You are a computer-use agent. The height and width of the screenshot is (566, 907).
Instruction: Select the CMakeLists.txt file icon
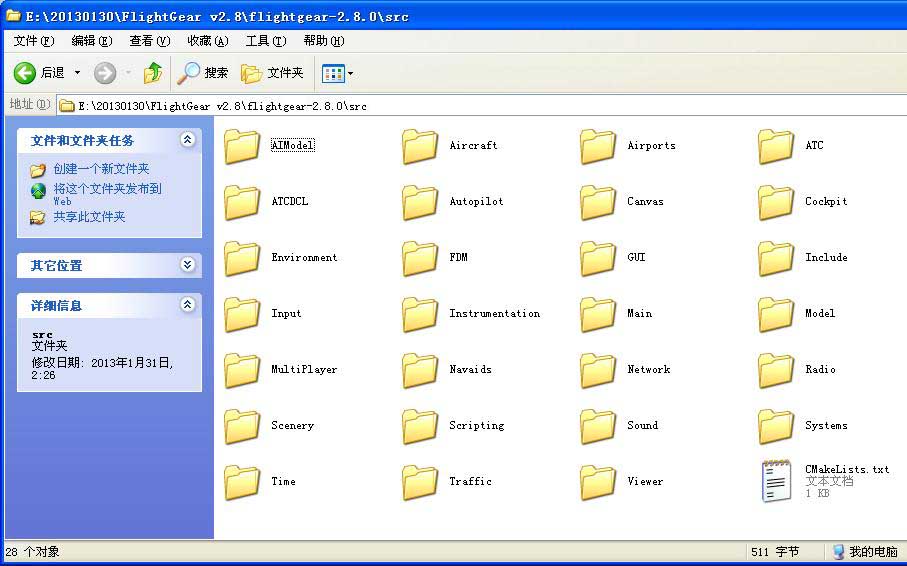tap(776, 480)
